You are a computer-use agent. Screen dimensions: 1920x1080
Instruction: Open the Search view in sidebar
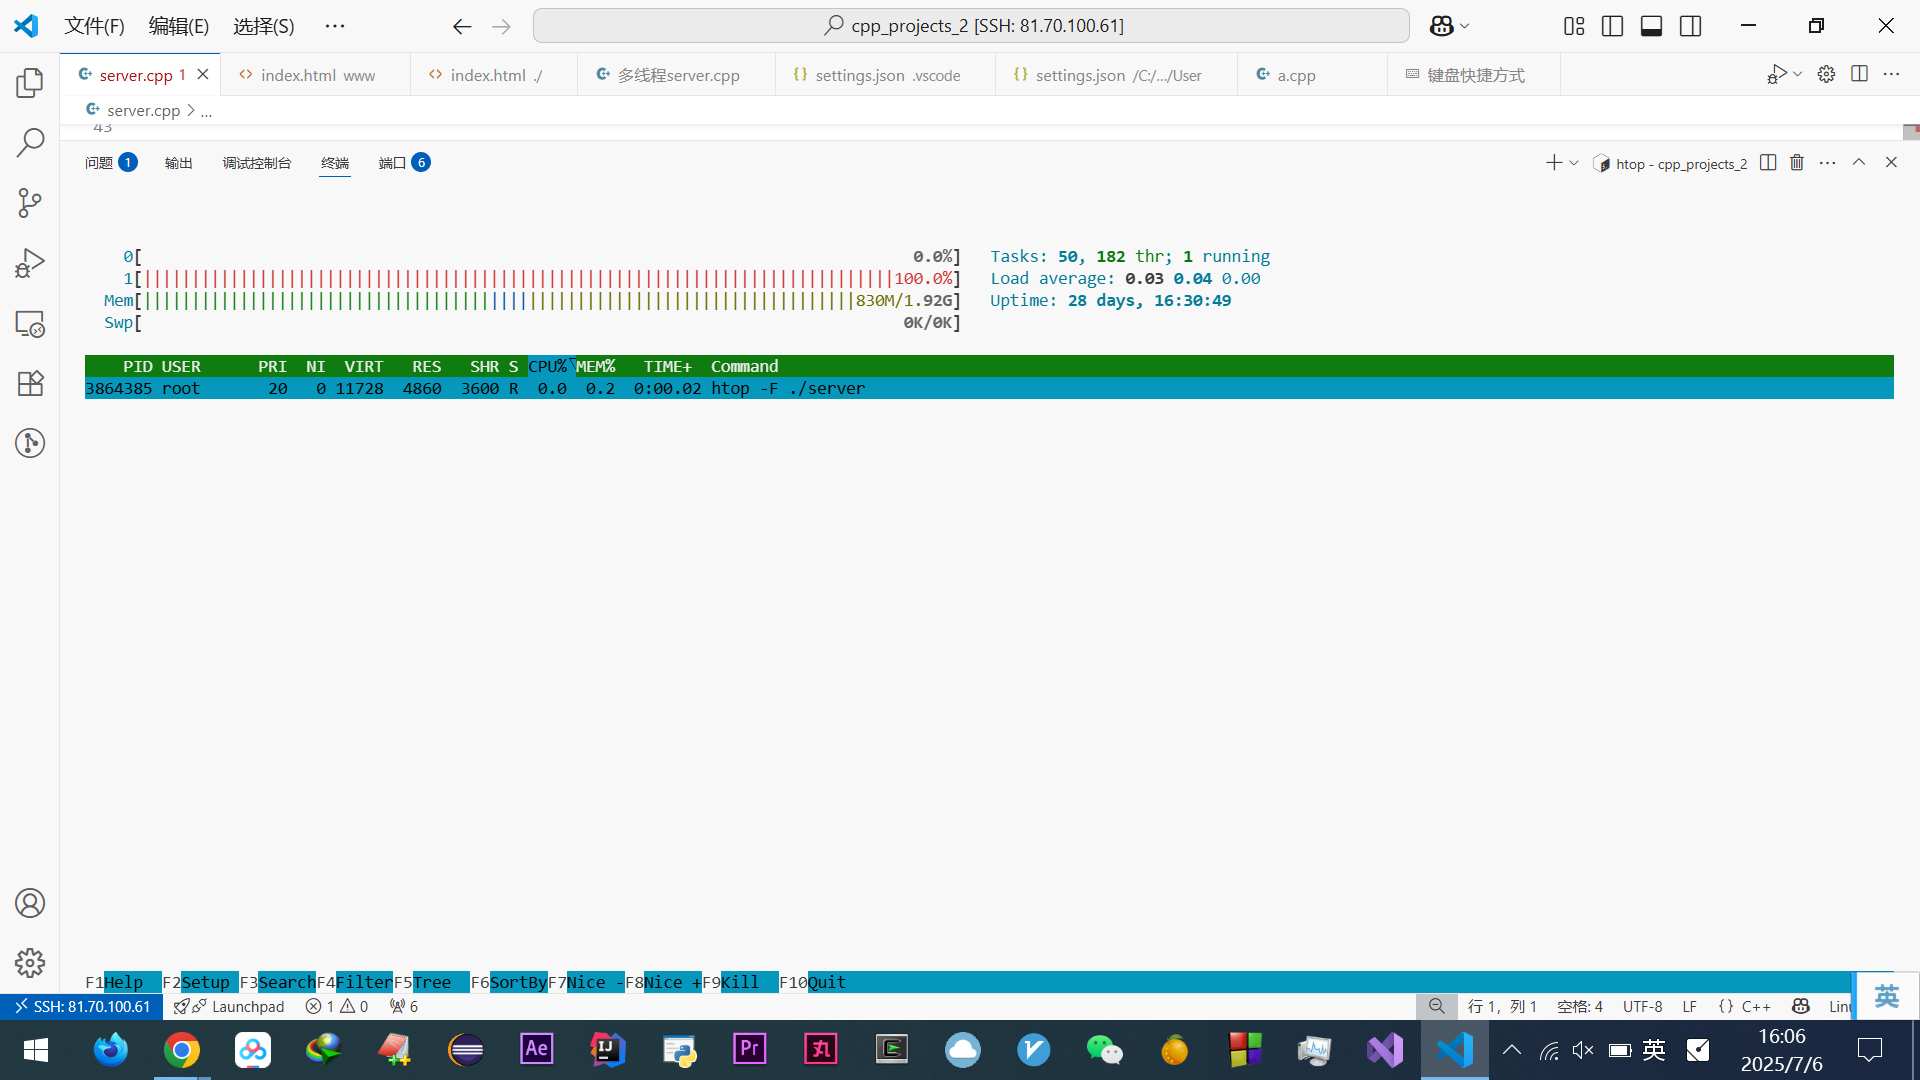30,143
